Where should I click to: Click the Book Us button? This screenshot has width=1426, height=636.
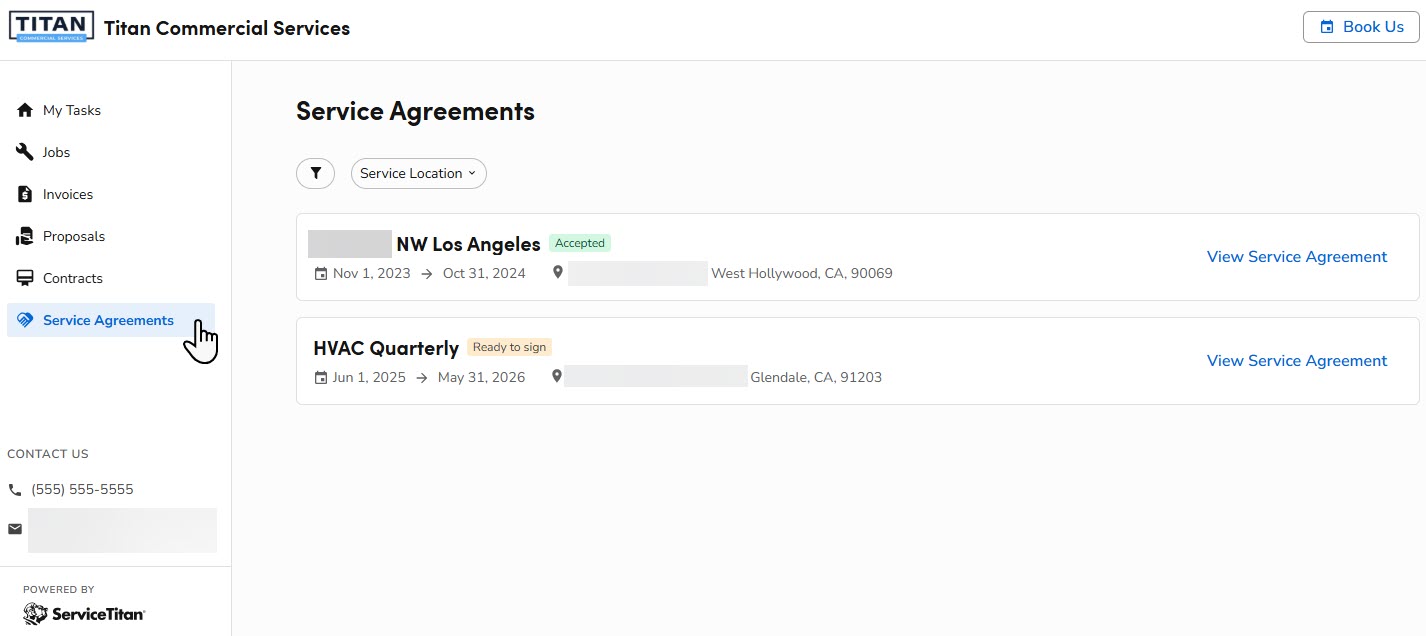coord(1361,27)
